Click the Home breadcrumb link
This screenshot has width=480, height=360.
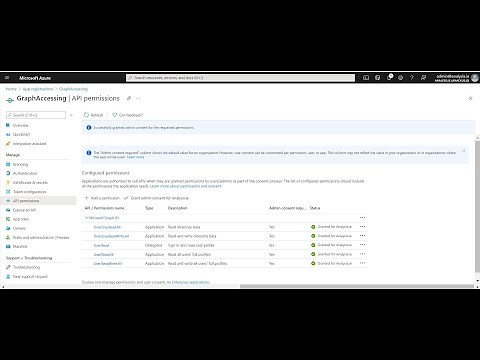click(11, 89)
